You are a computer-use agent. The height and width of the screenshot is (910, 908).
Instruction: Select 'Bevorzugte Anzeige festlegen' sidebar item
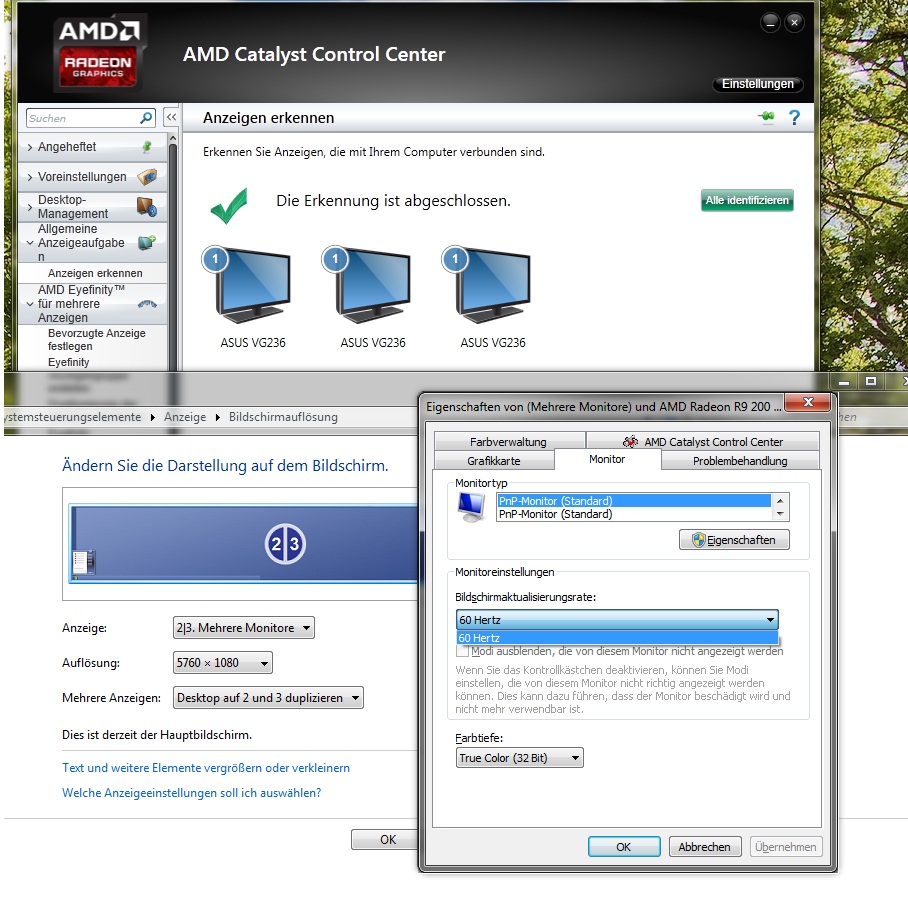(96, 340)
